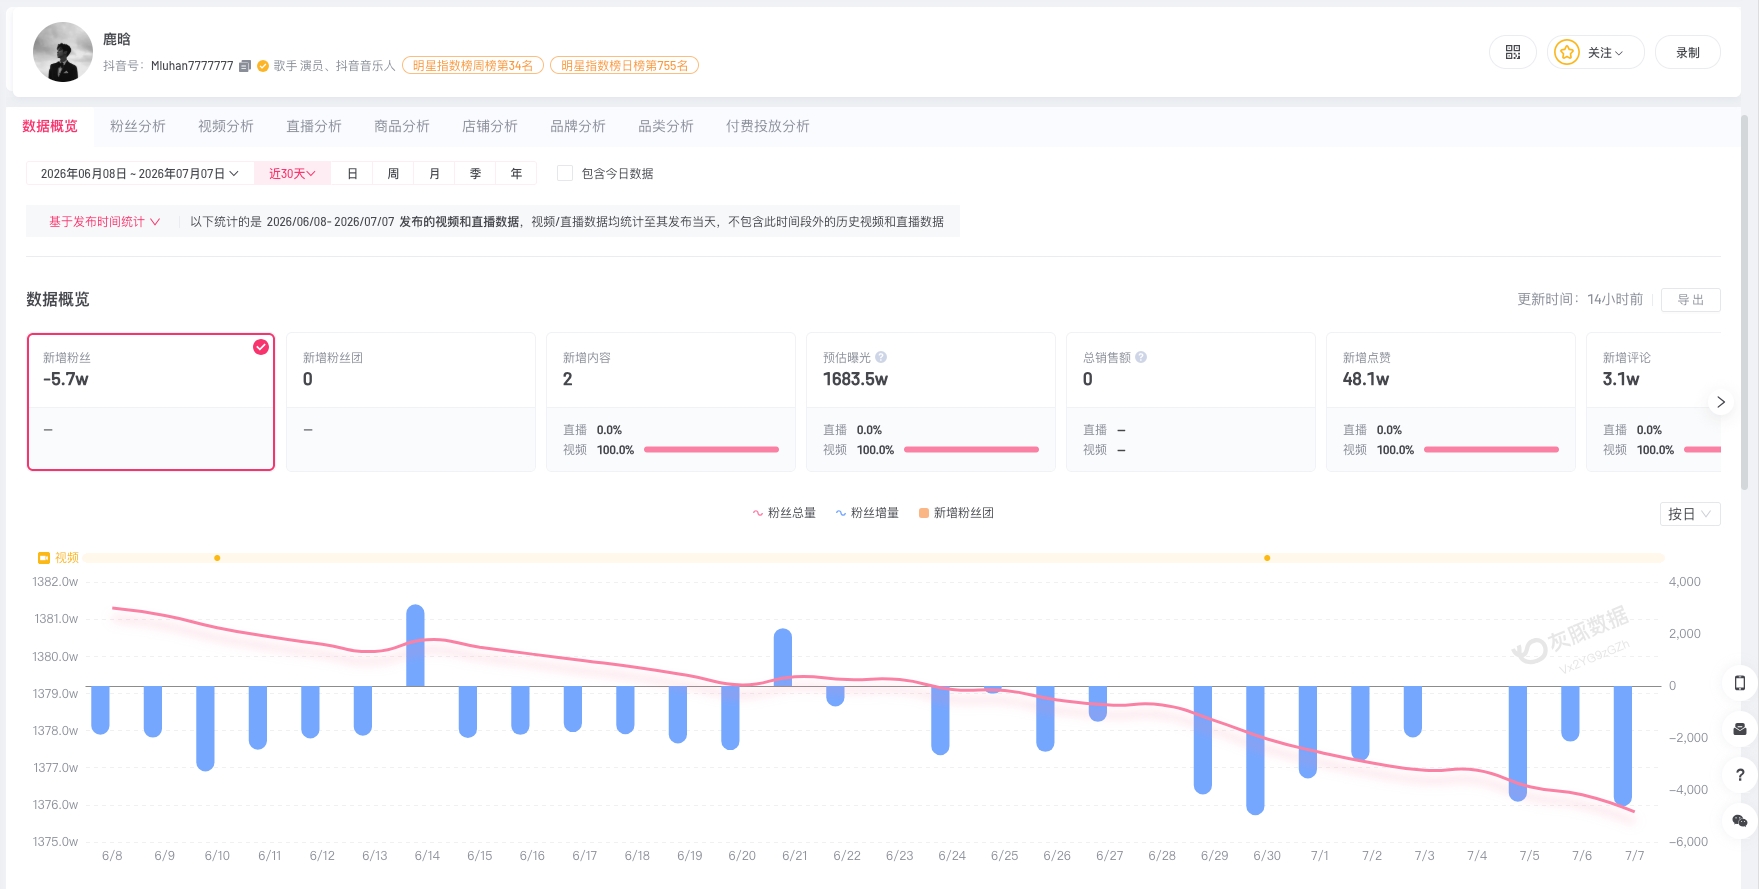This screenshot has height=889, width=1761.
Task: Expand 基于发布时间统计 dropdown
Action: (104, 222)
